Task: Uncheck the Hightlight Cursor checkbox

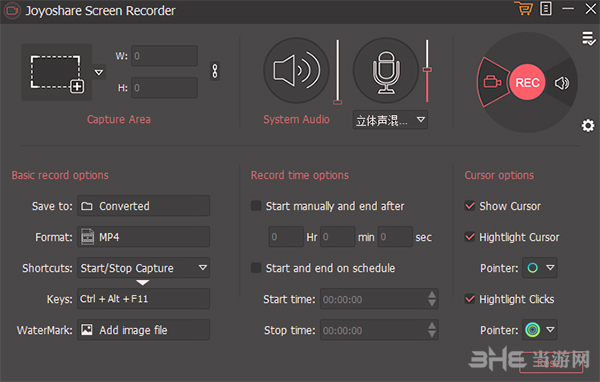Action: tap(470, 237)
